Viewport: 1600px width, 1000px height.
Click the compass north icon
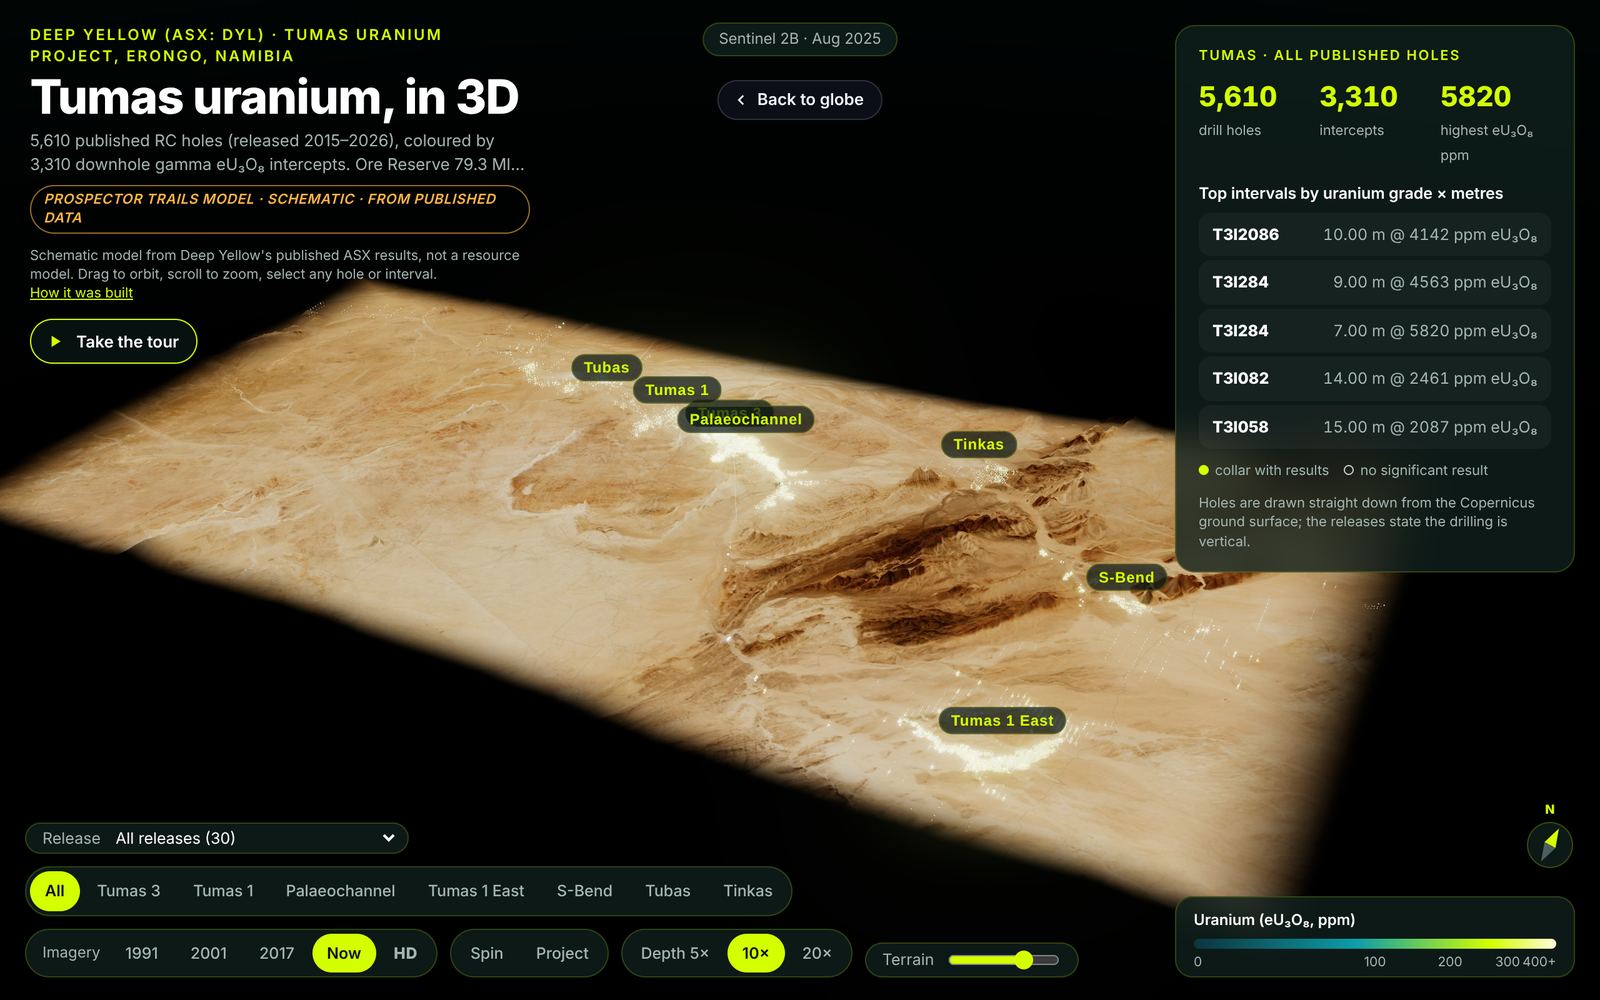coord(1549,844)
